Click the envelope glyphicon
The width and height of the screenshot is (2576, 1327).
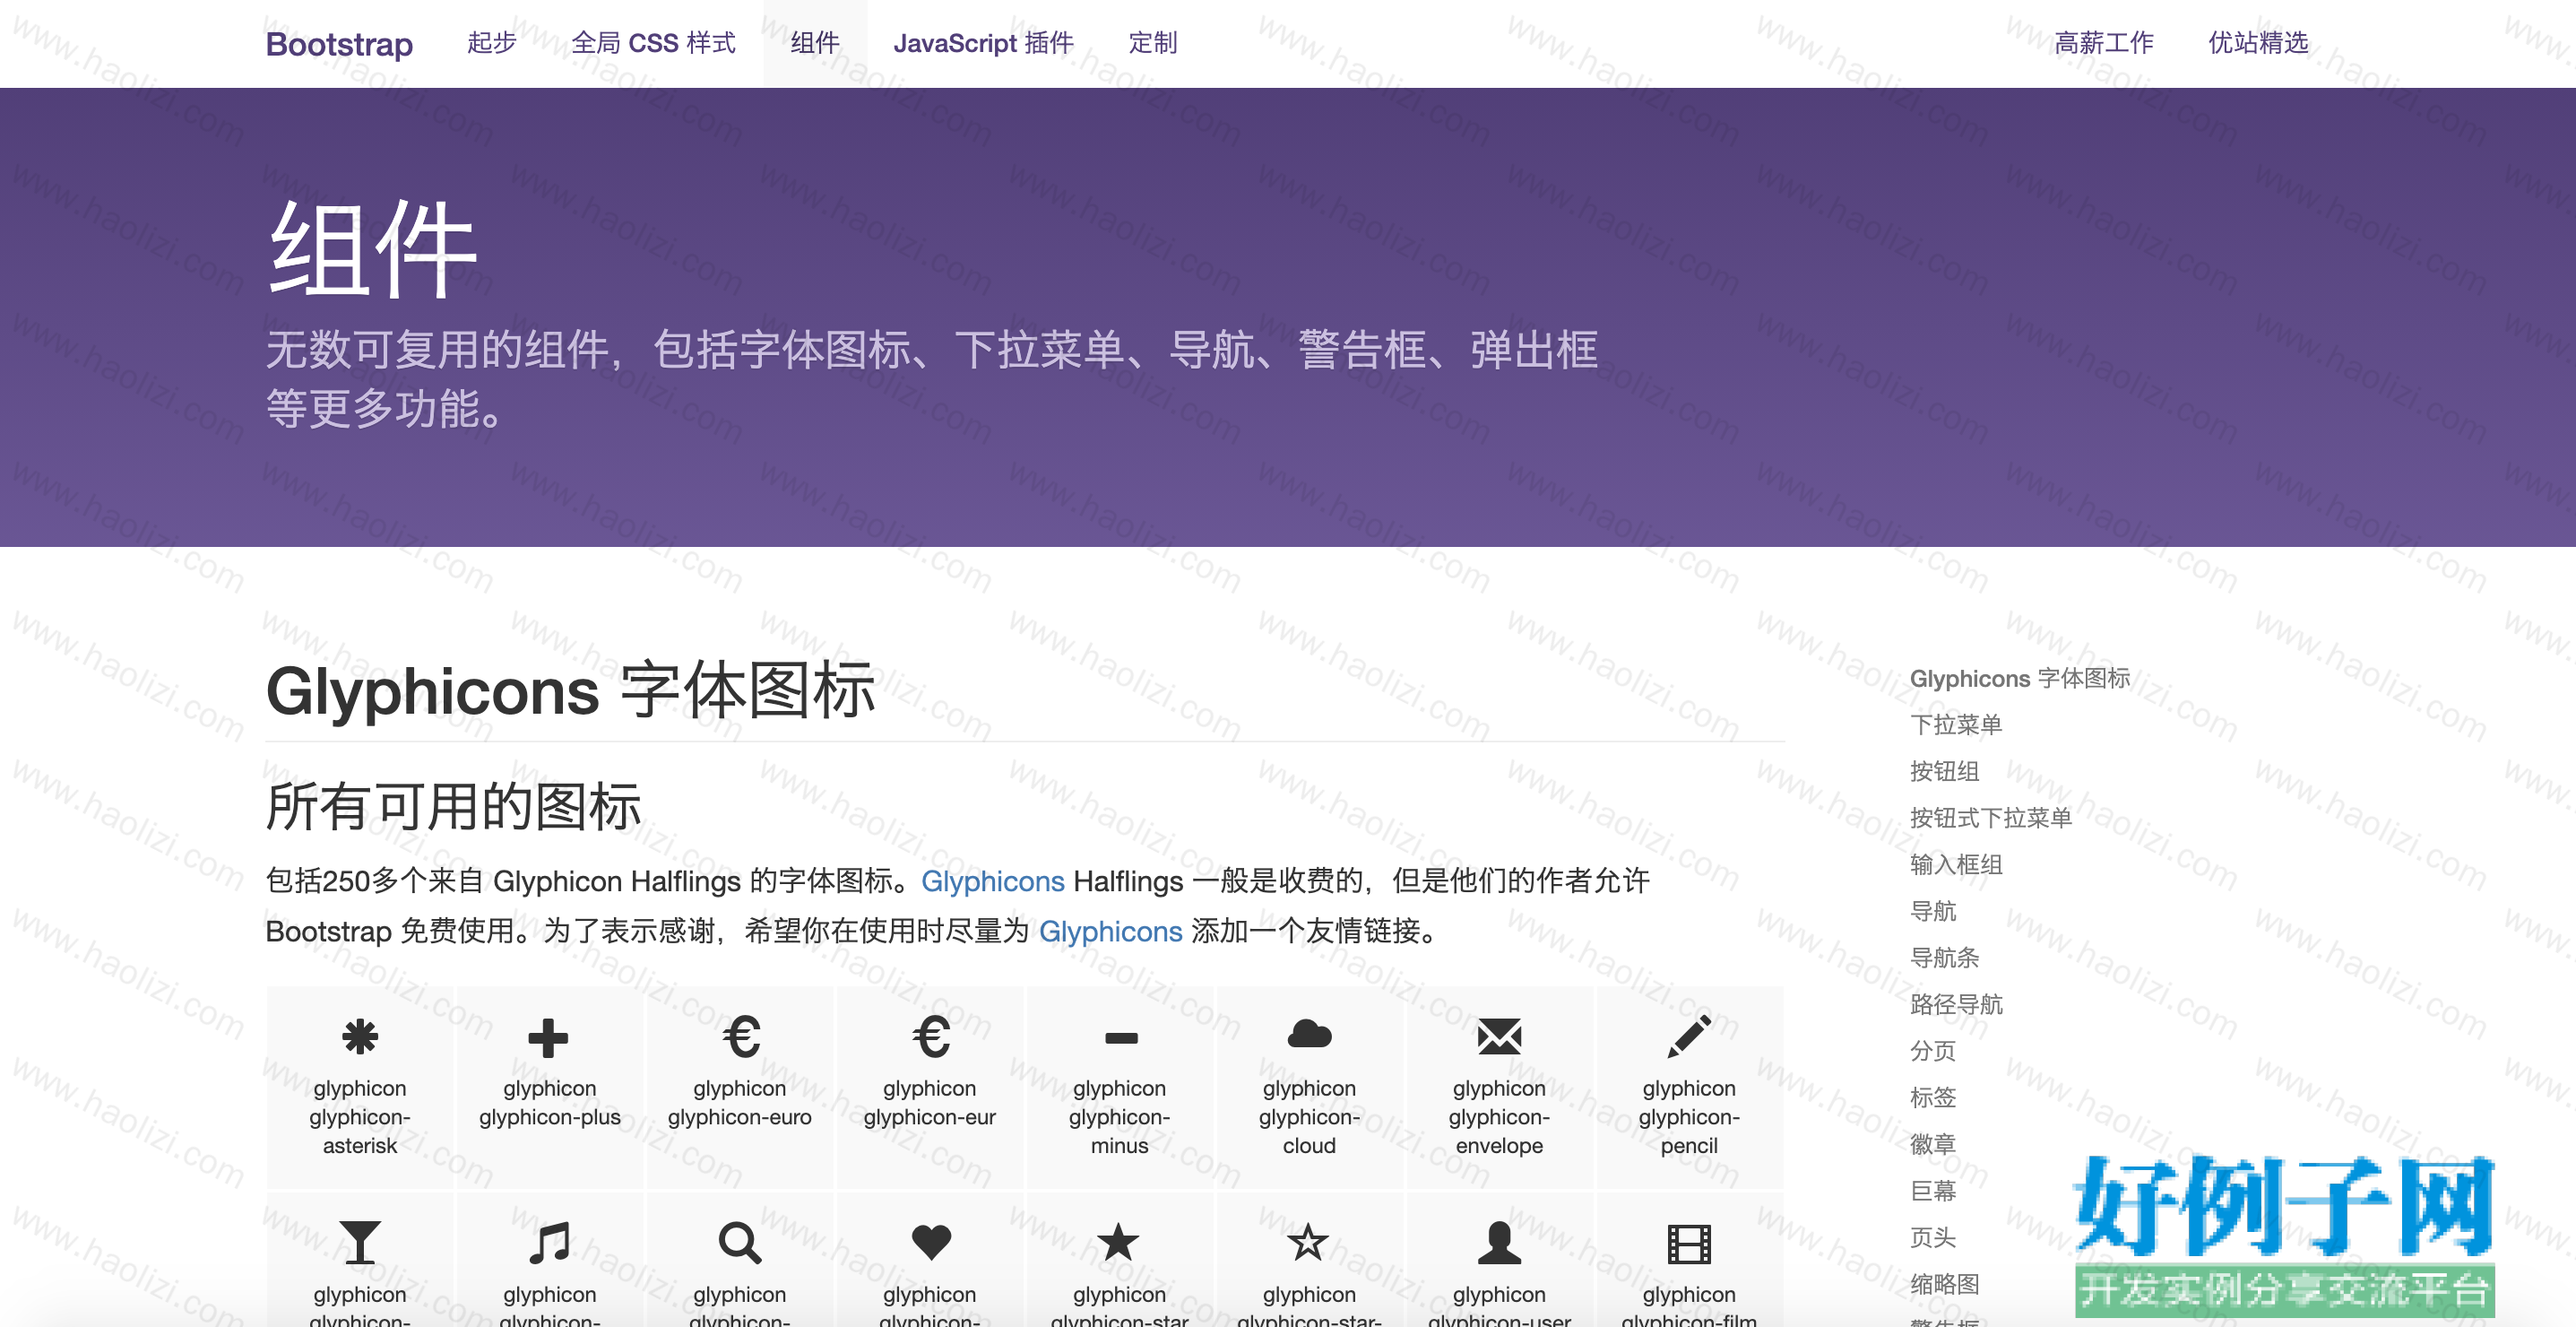coord(1499,1036)
